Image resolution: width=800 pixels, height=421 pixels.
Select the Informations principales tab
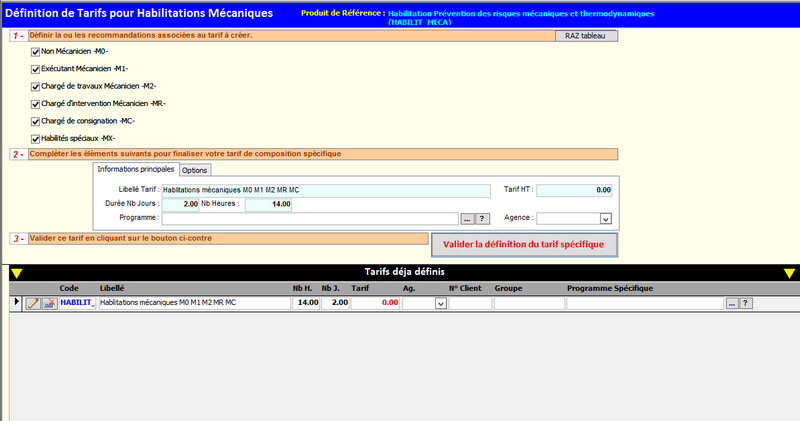point(135,169)
